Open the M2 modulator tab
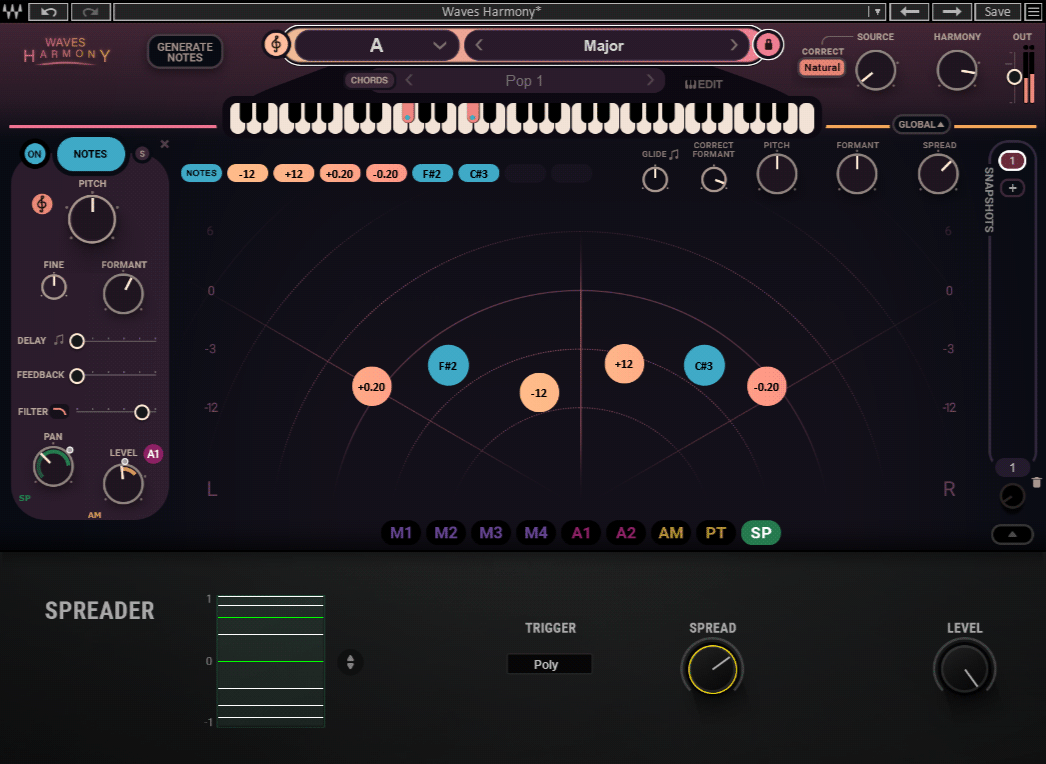 point(446,532)
